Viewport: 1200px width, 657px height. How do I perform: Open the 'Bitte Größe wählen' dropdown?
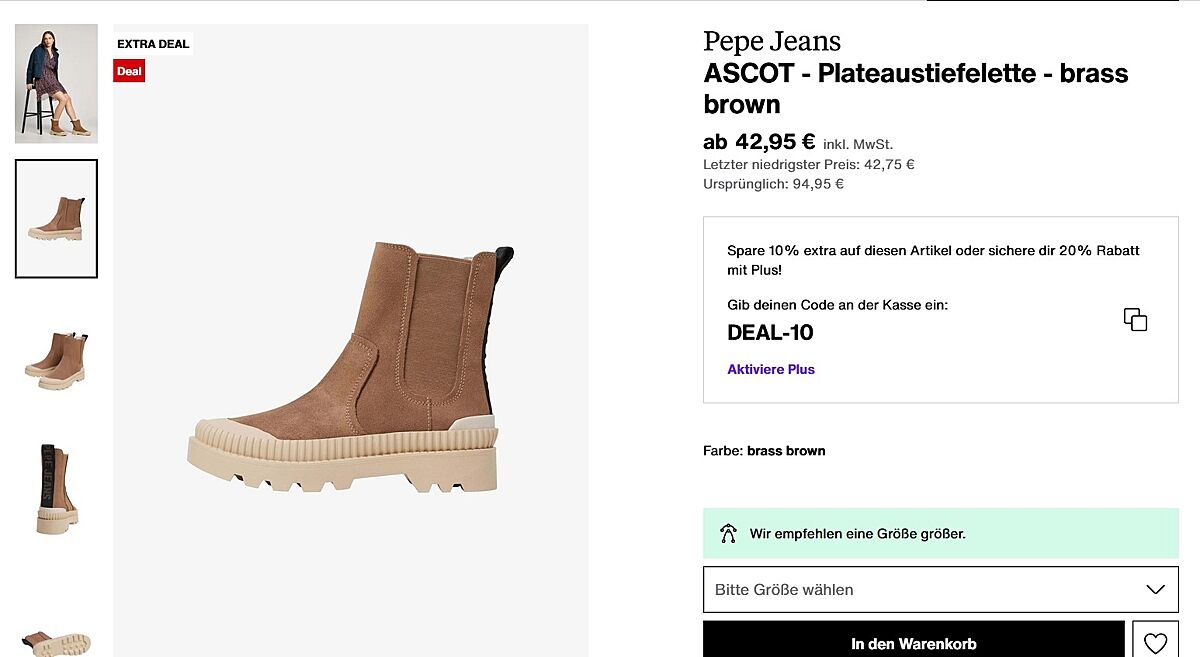point(940,590)
